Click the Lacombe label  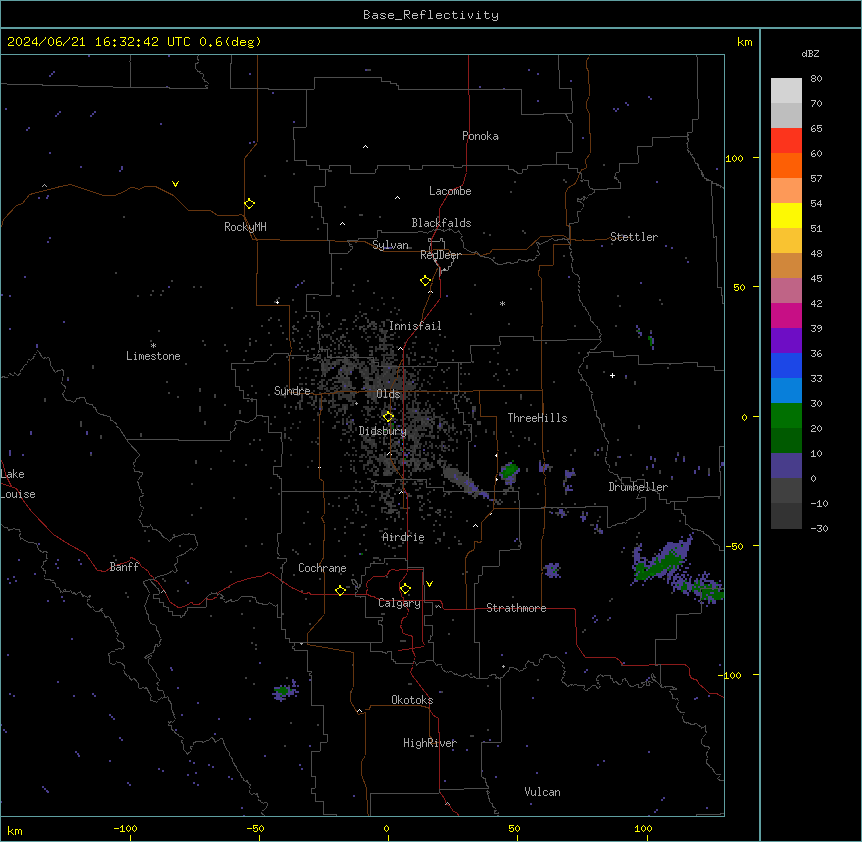point(450,191)
